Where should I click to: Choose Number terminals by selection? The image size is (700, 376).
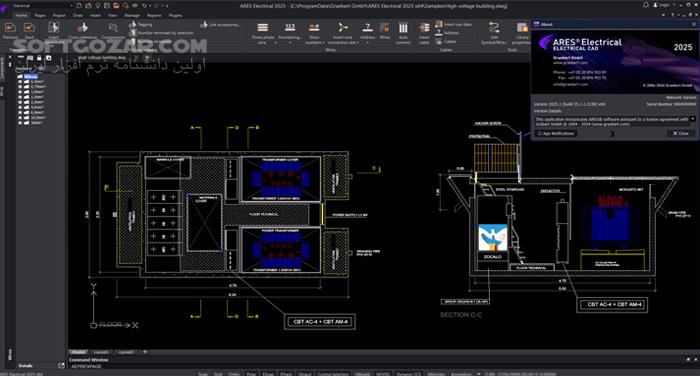click(162, 33)
